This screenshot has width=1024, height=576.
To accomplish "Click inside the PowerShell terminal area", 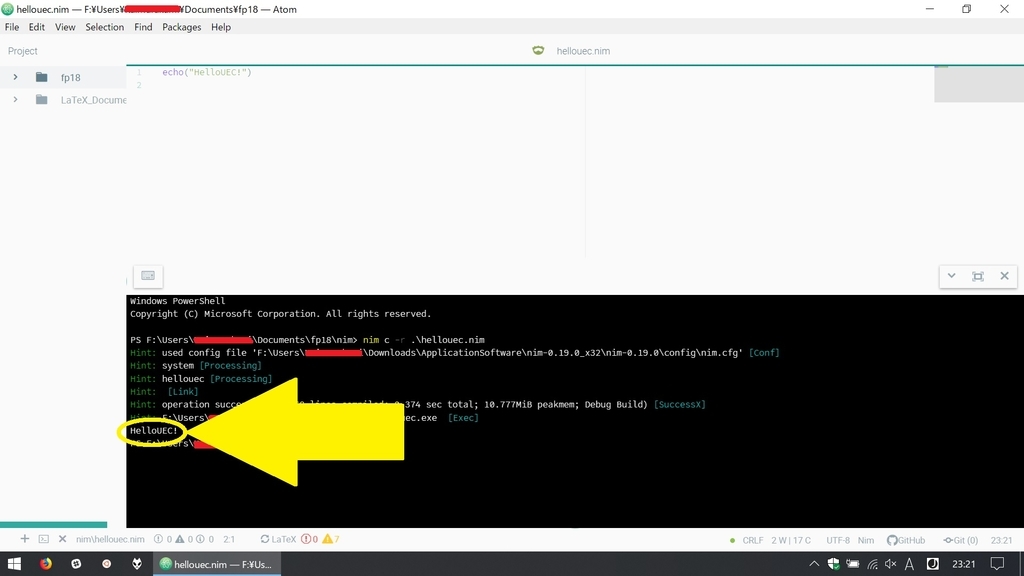I will coord(575,411).
